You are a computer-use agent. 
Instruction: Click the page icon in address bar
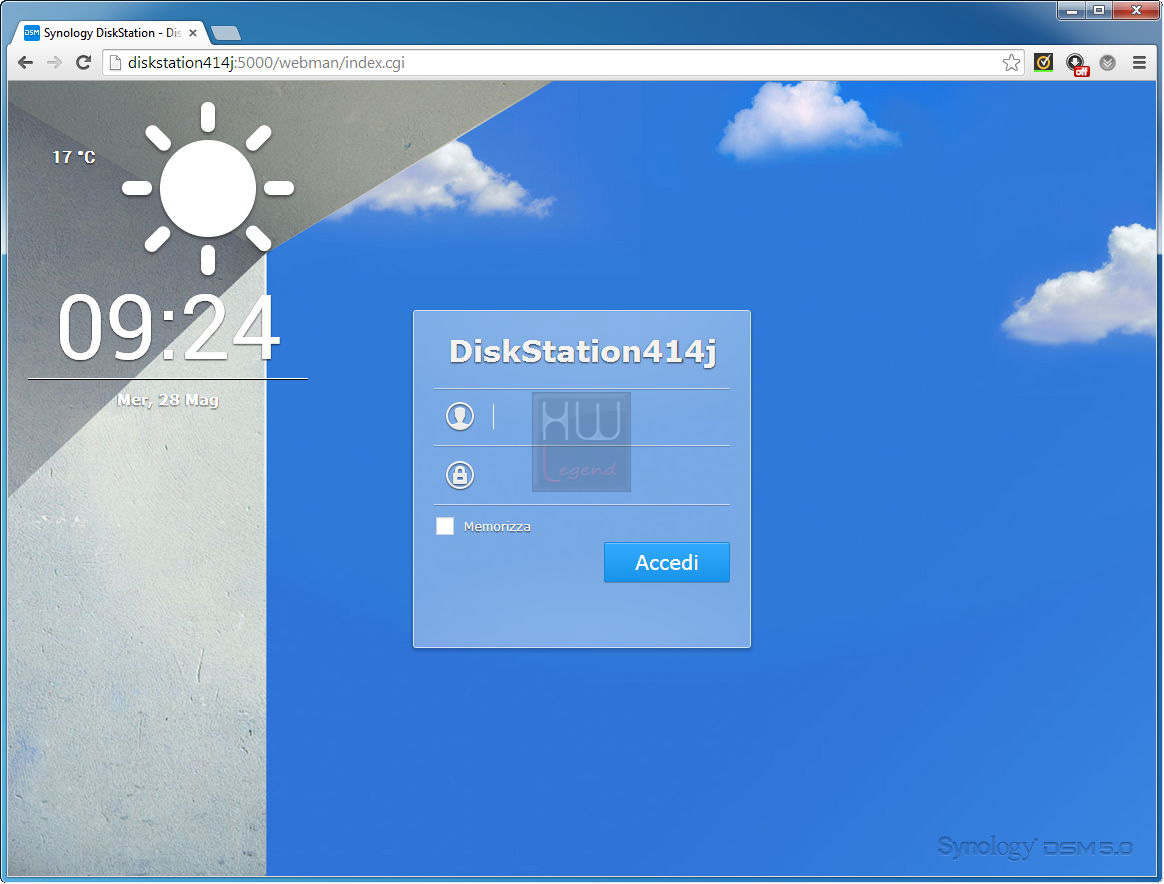click(x=115, y=63)
